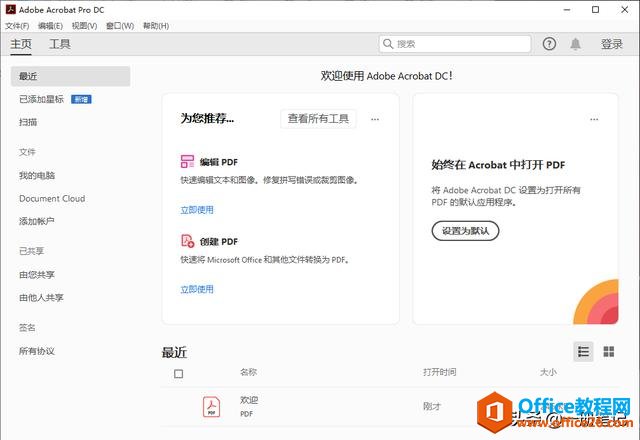Switch to the 主页 tab

[21, 44]
